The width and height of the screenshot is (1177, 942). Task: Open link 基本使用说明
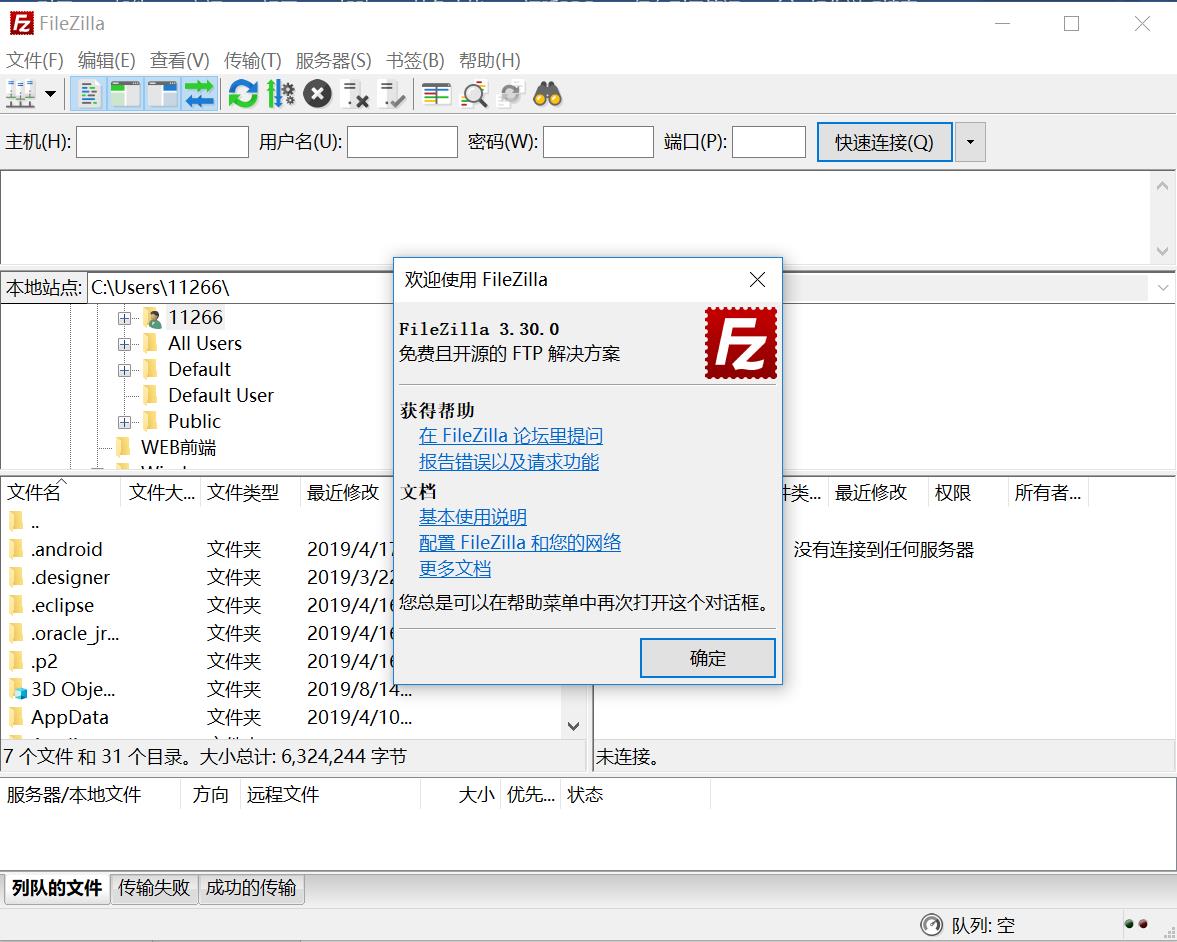472,516
